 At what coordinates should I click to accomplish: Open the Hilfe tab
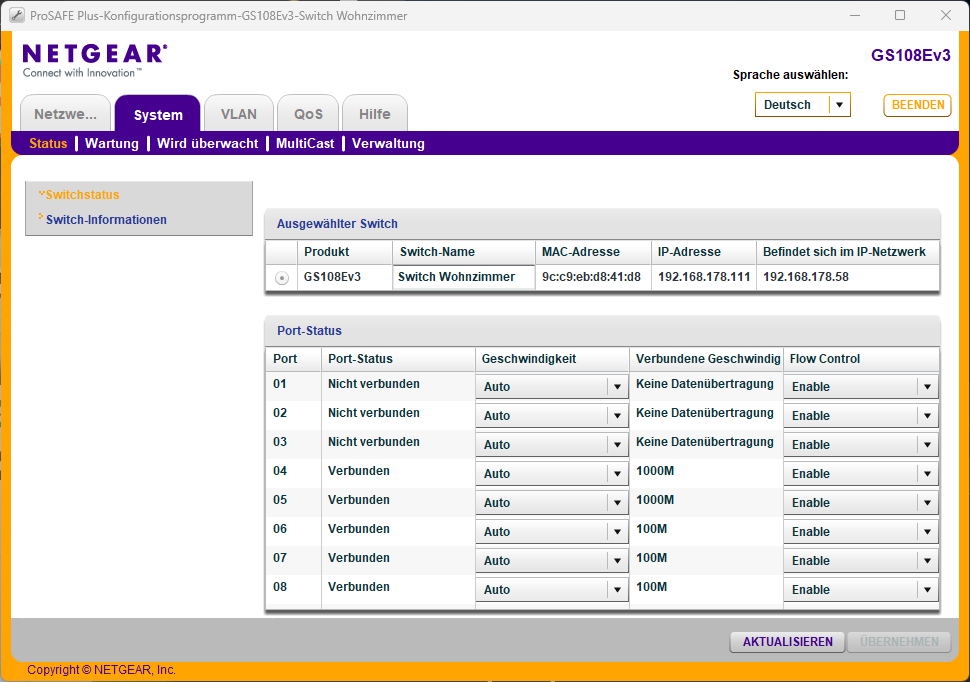click(374, 114)
